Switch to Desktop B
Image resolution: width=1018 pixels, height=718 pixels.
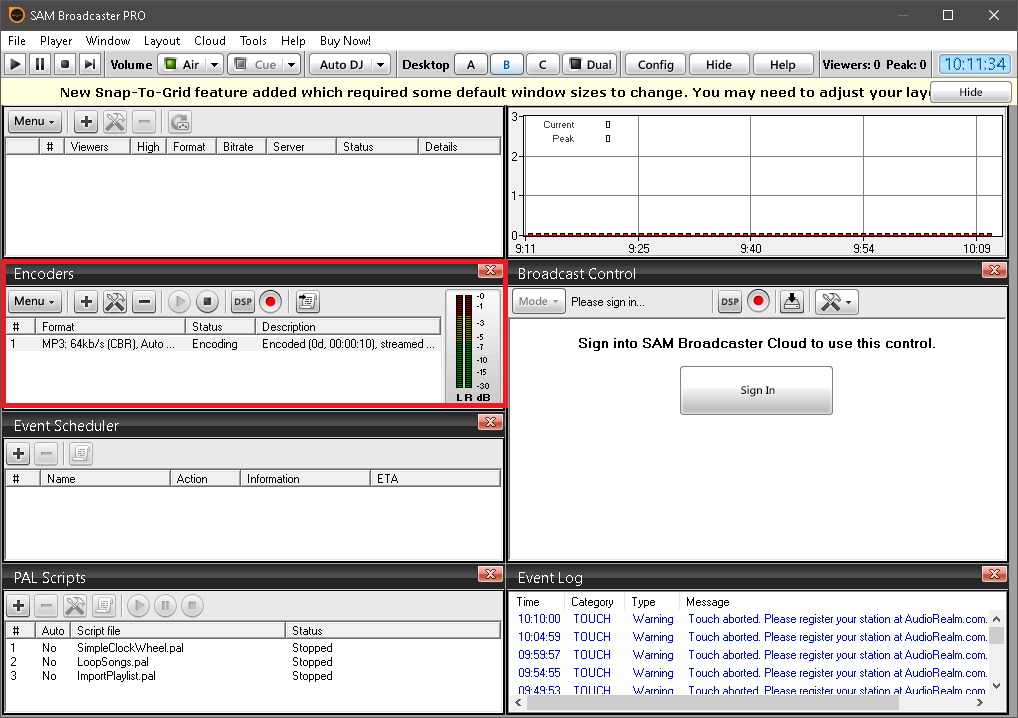coord(506,64)
